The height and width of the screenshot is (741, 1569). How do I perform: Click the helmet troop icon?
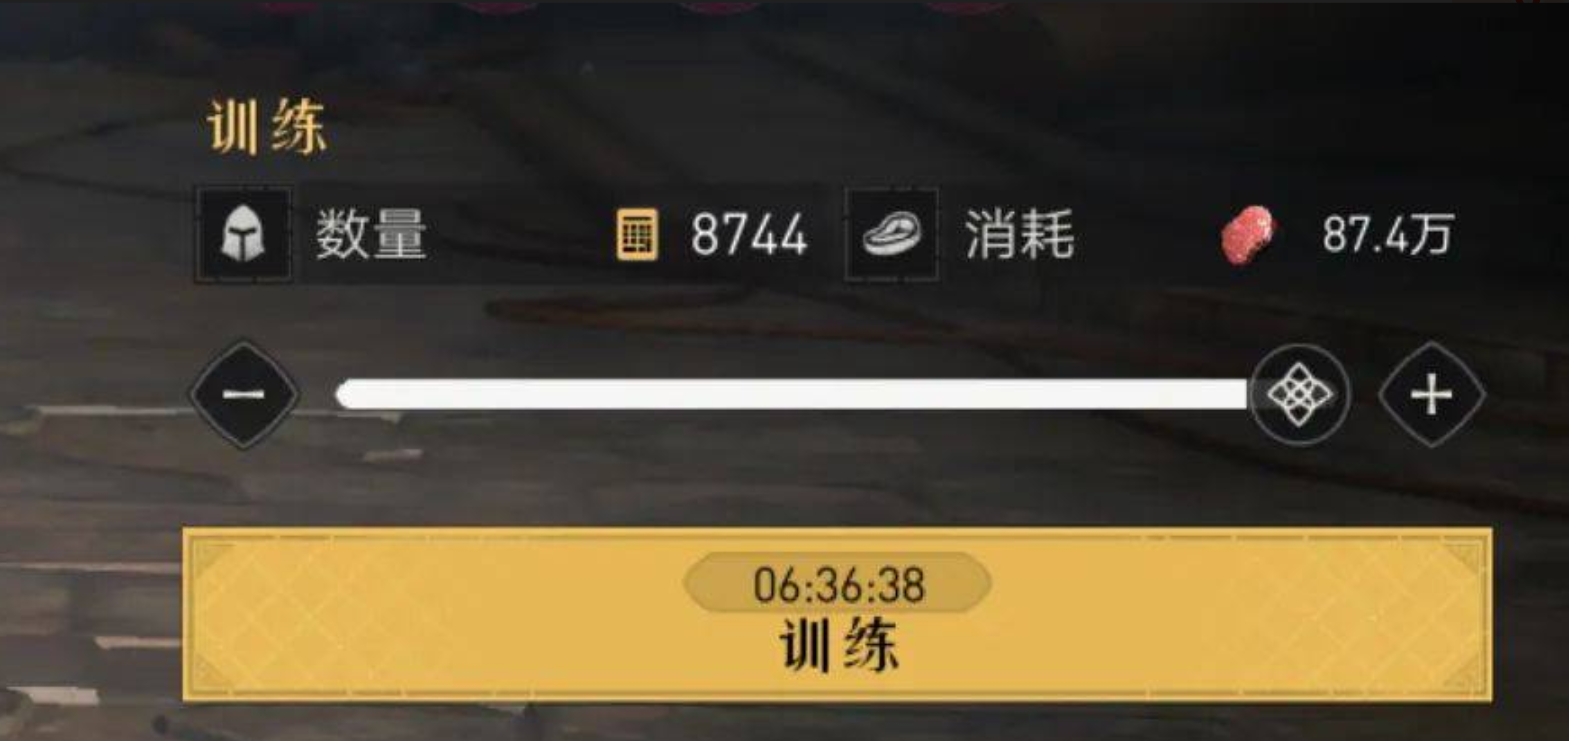[x=243, y=234]
